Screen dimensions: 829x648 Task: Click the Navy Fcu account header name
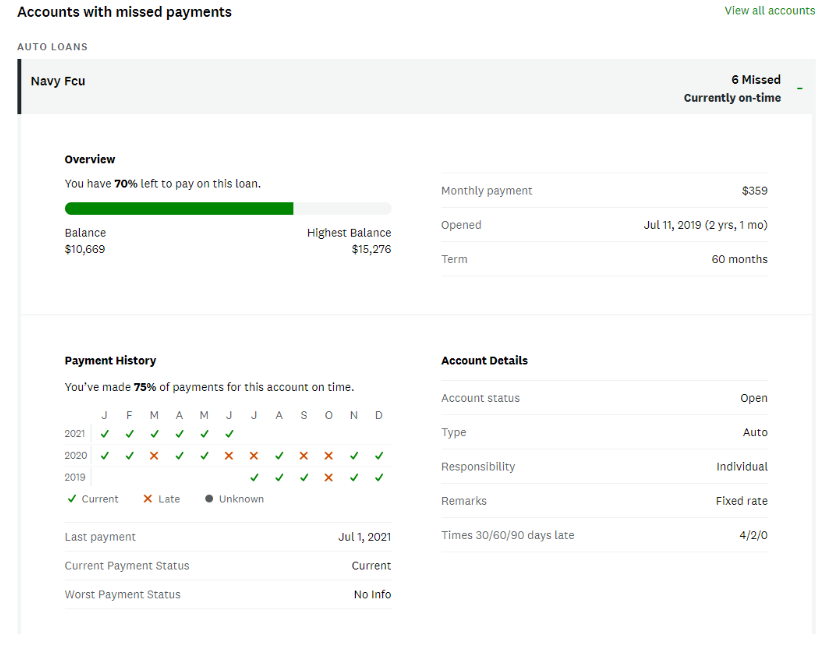click(58, 81)
